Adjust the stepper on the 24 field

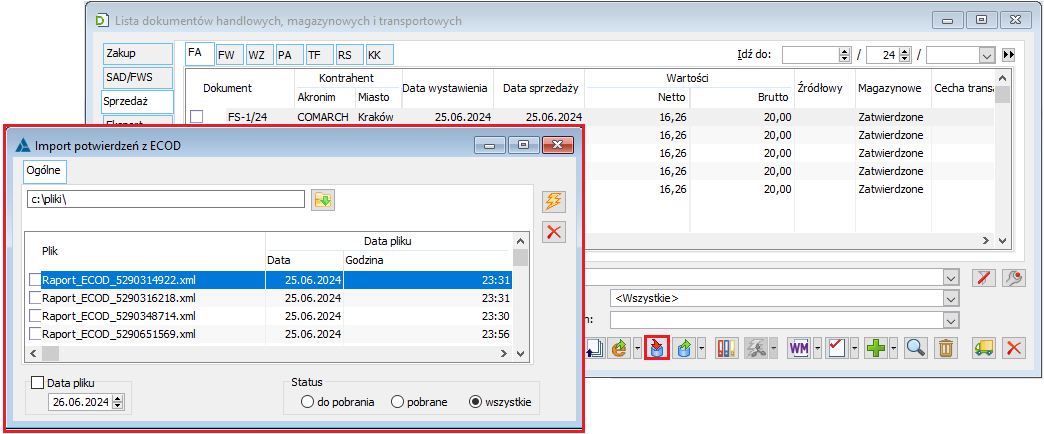[x=905, y=55]
